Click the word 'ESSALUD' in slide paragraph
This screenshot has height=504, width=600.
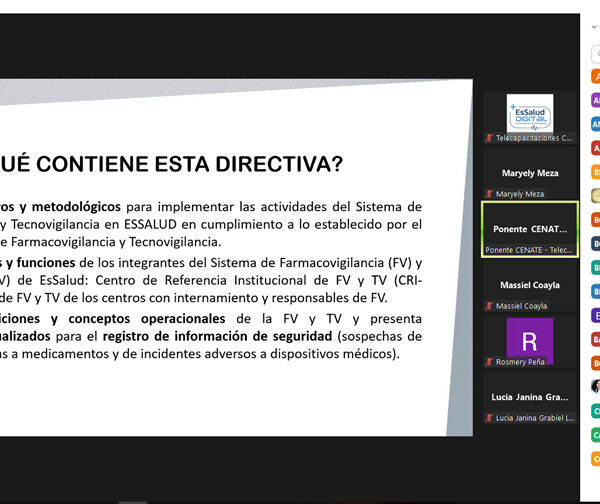(150, 224)
